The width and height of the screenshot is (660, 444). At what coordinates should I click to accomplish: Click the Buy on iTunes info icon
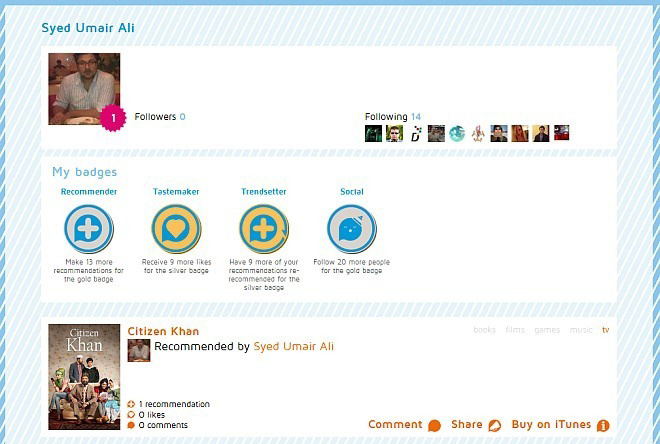coord(603,425)
